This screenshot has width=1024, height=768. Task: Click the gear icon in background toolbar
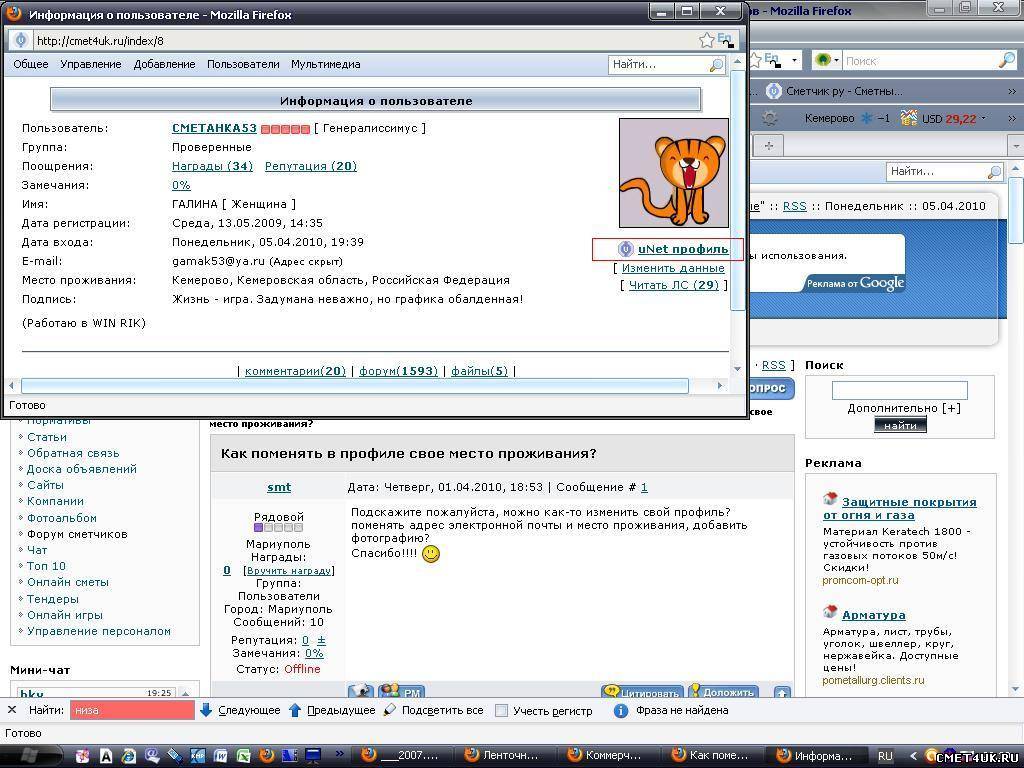769,118
